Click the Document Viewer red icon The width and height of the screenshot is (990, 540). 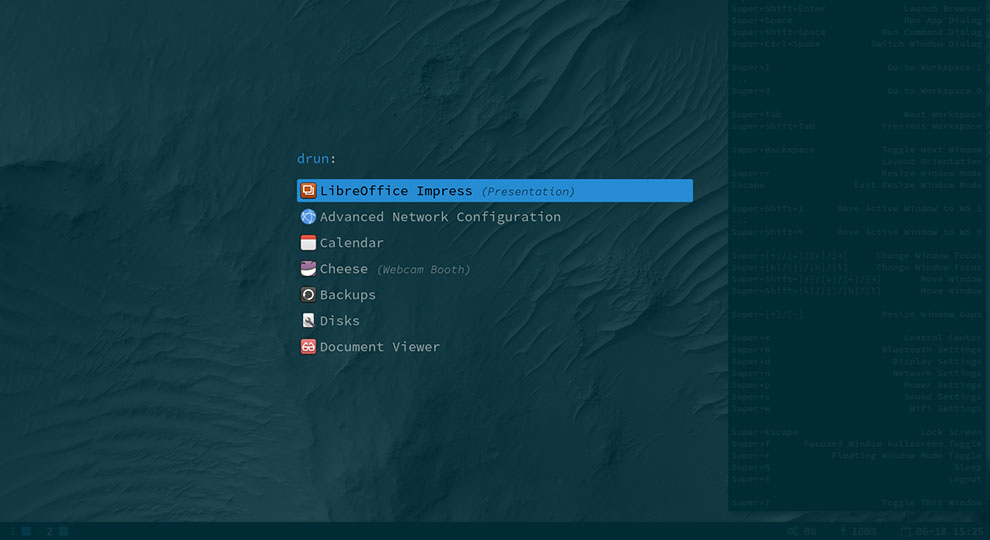pos(308,346)
